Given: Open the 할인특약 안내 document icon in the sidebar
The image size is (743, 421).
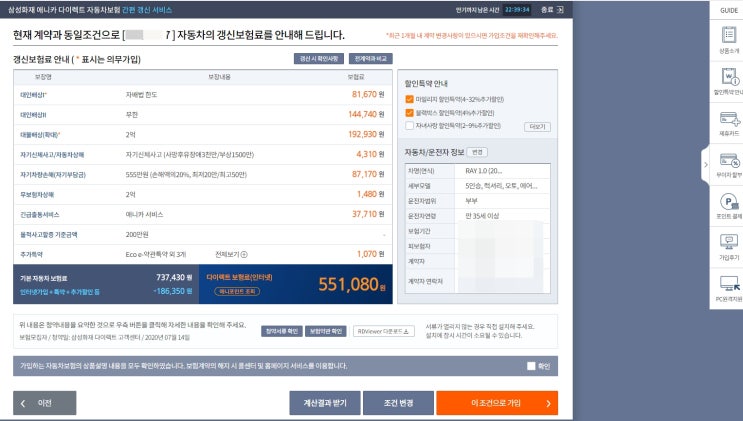Looking at the screenshot, I should (x=730, y=76).
